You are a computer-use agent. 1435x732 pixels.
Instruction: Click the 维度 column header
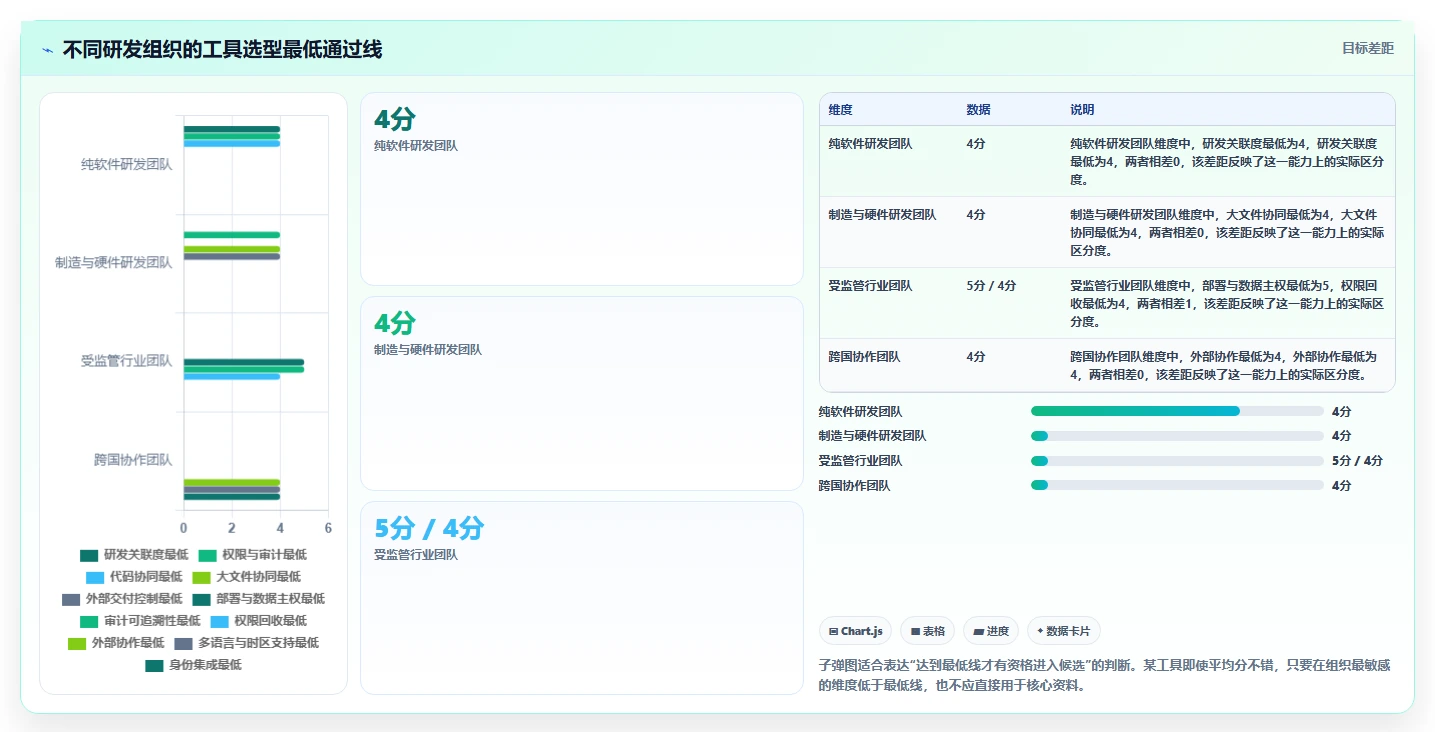[x=841, y=110]
